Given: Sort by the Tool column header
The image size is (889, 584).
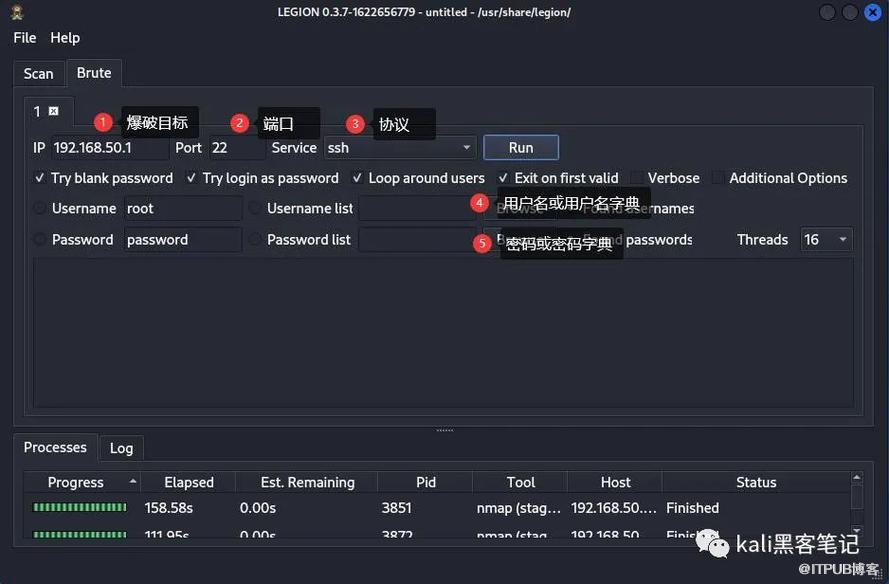Looking at the screenshot, I should click(x=520, y=483).
